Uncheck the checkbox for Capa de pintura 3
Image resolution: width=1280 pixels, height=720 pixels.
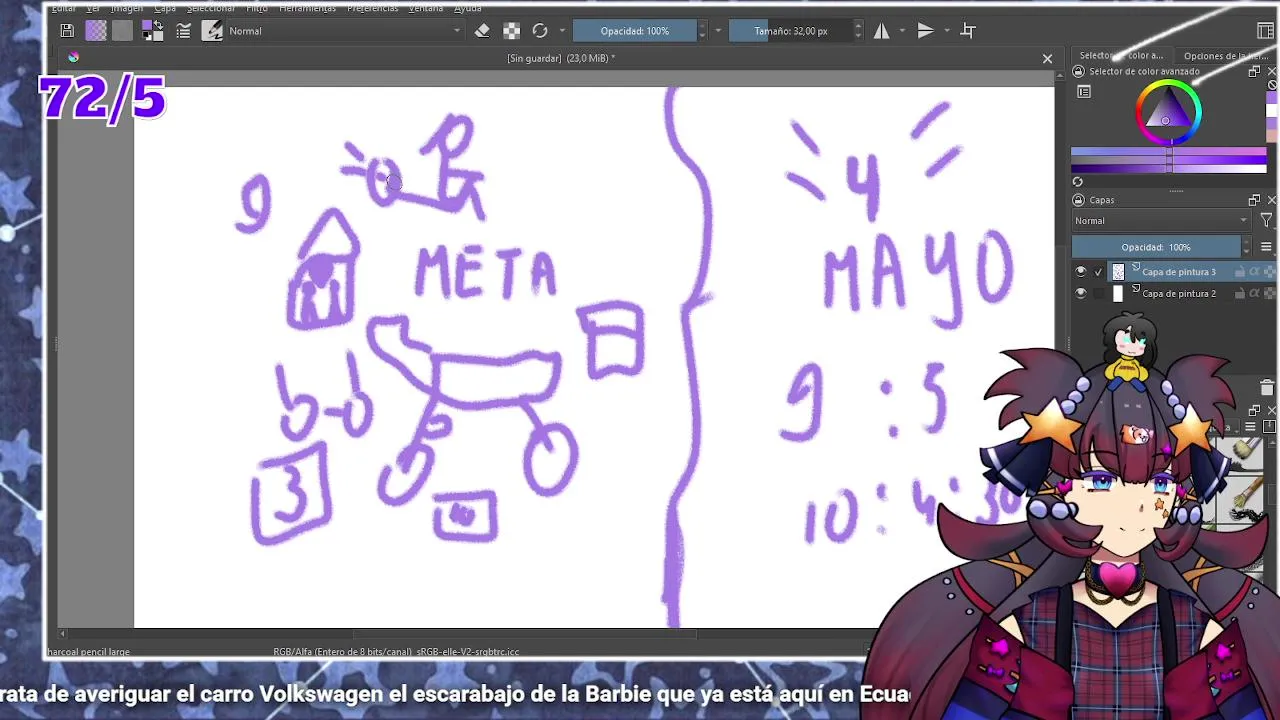pos(1099,272)
